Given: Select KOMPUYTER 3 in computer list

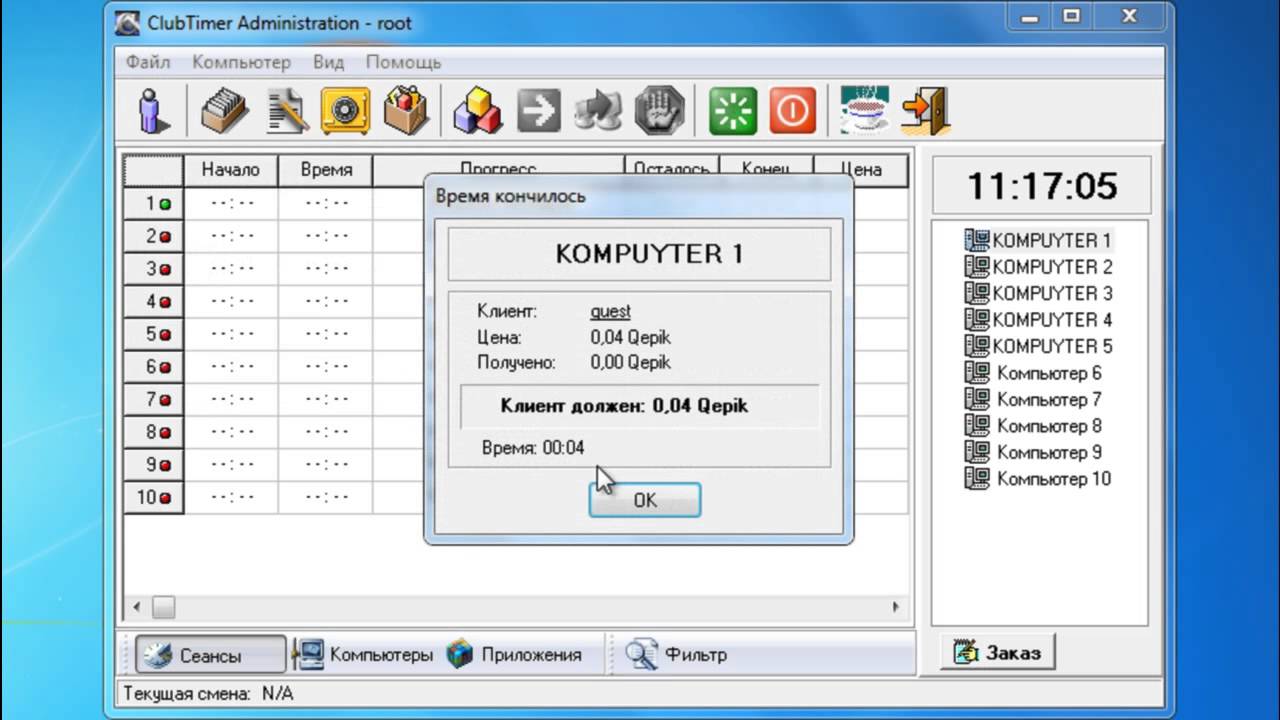Looking at the screenshot, I should 1038,293.
